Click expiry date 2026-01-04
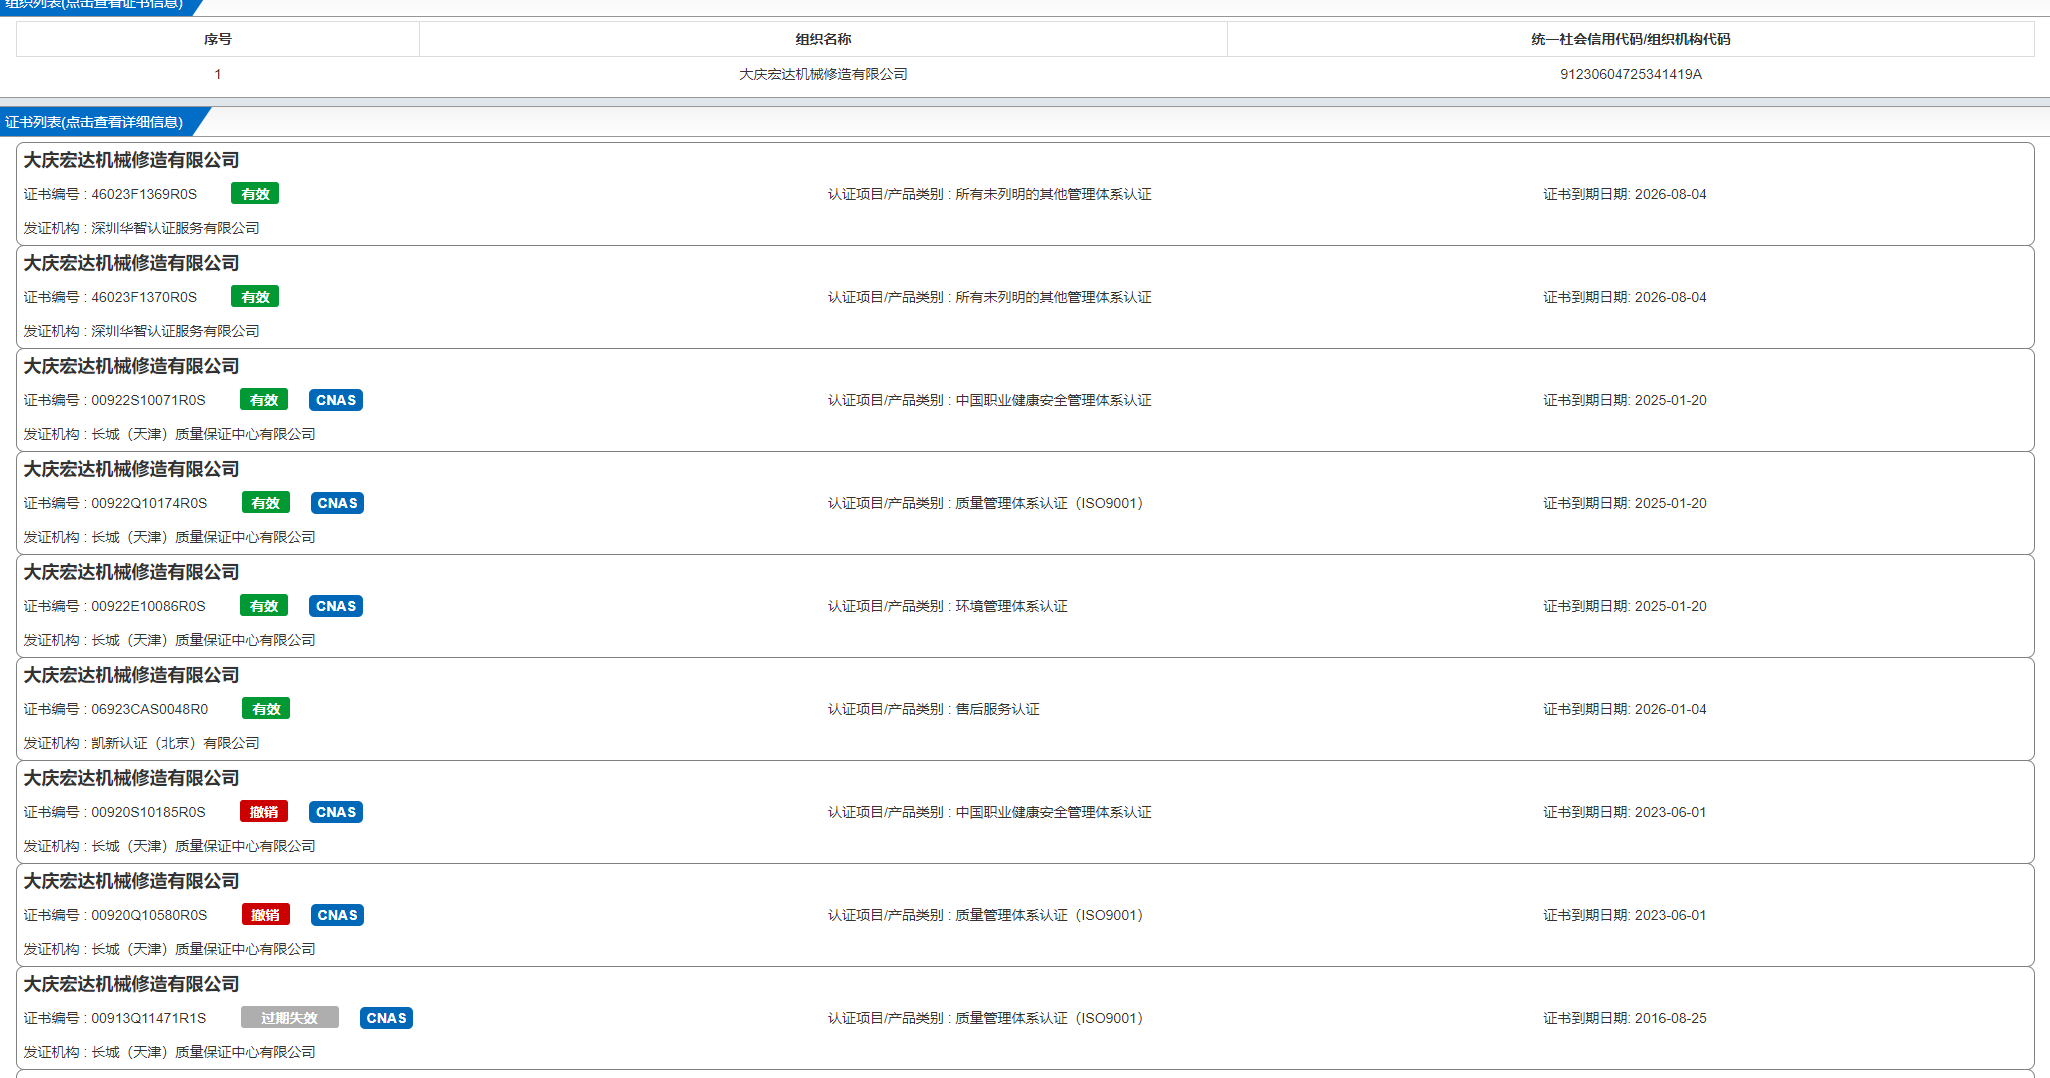The image size is (2050, 1078). pyautogui.click(x=1670, y=709)
